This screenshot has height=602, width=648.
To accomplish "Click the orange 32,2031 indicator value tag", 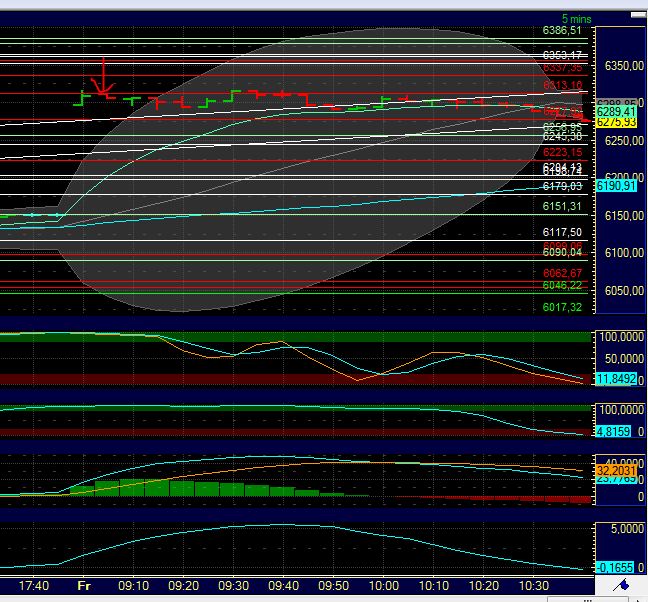I will coord(616,470).
